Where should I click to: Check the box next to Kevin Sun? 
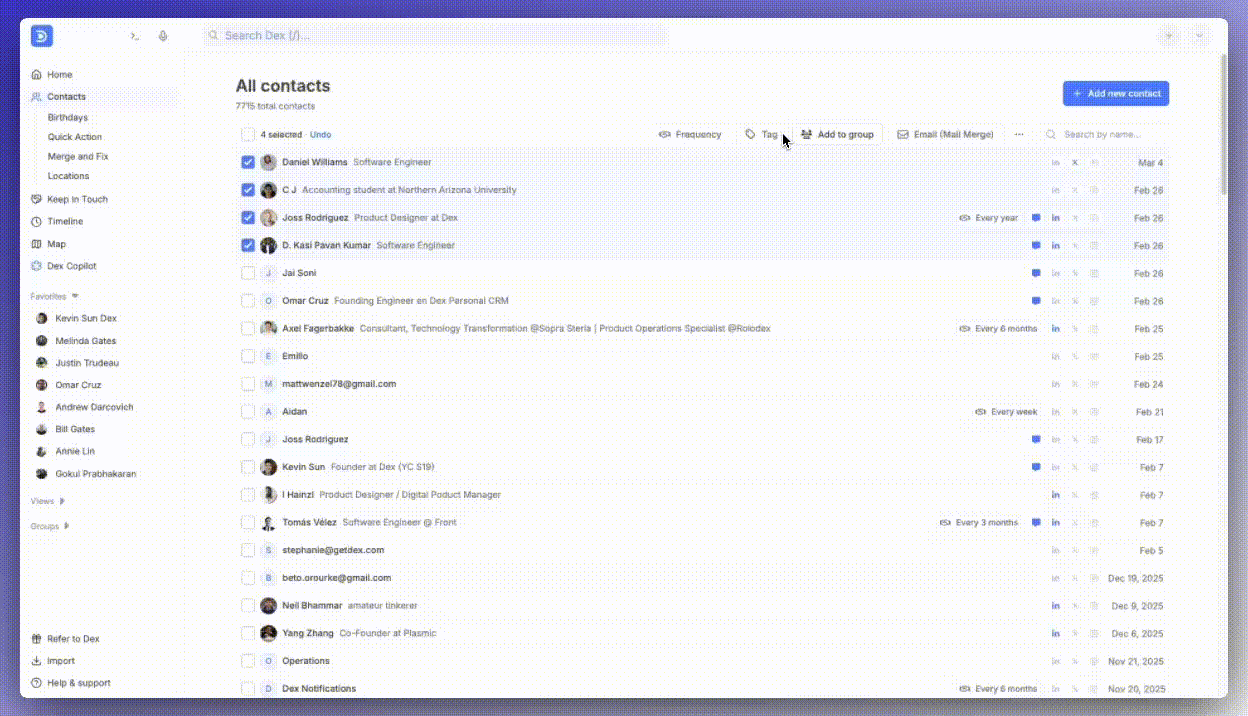[x=247, y=466]
